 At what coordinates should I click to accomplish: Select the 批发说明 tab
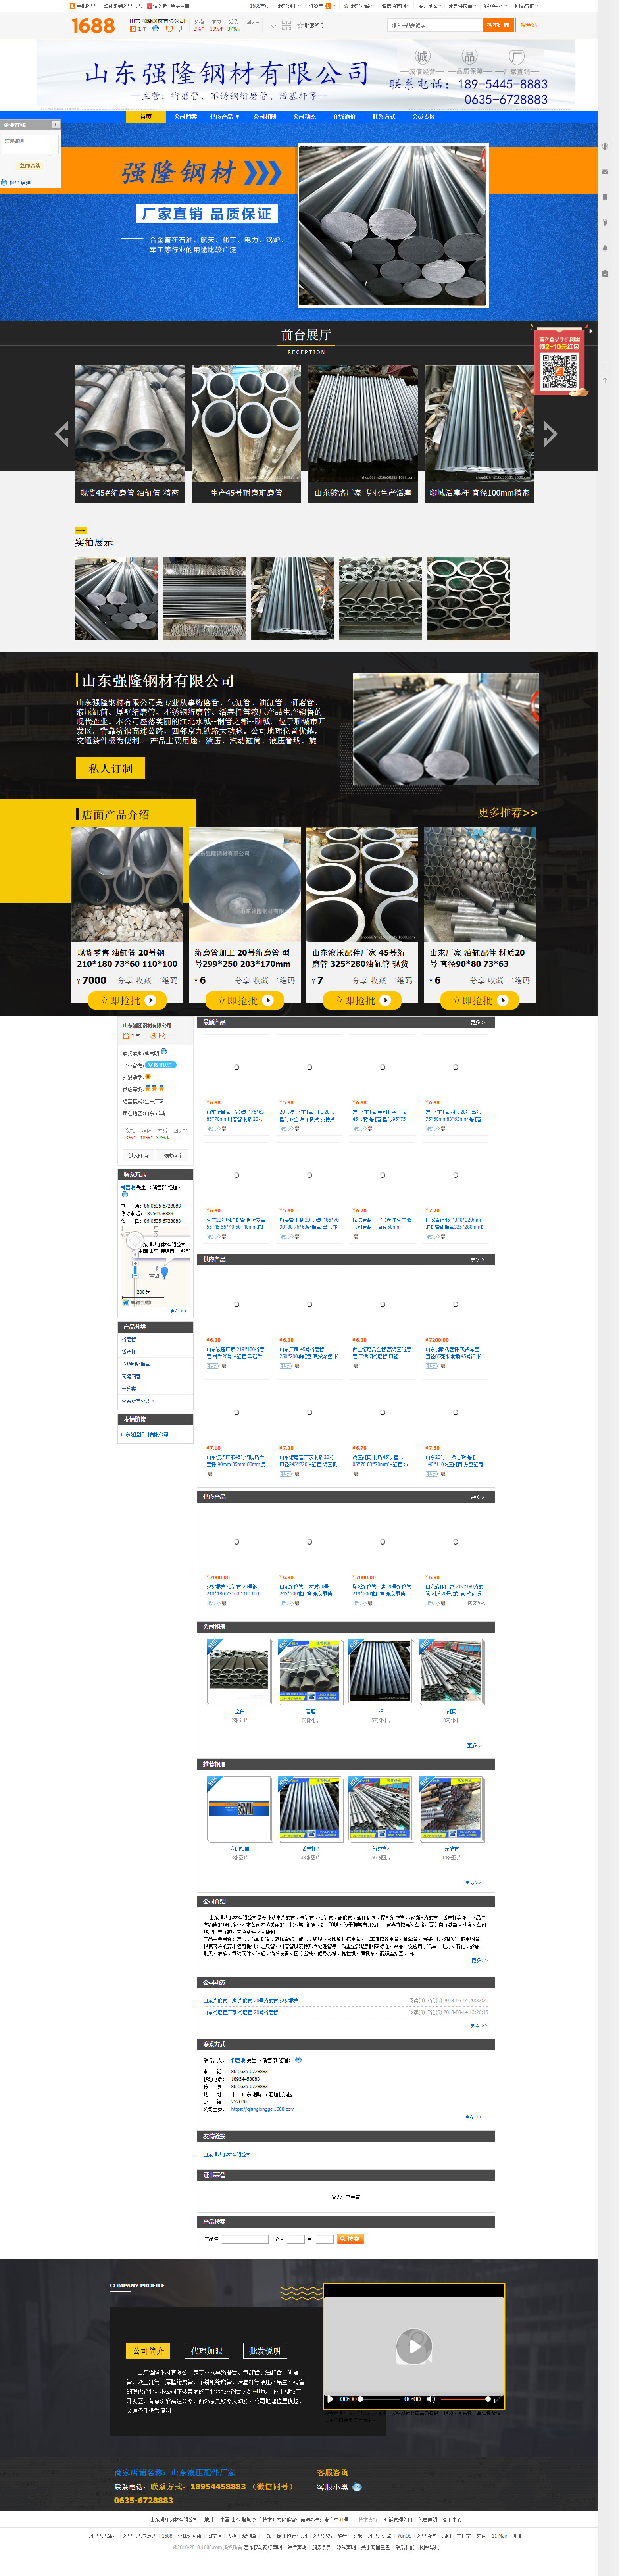(x=265, y=2351)
